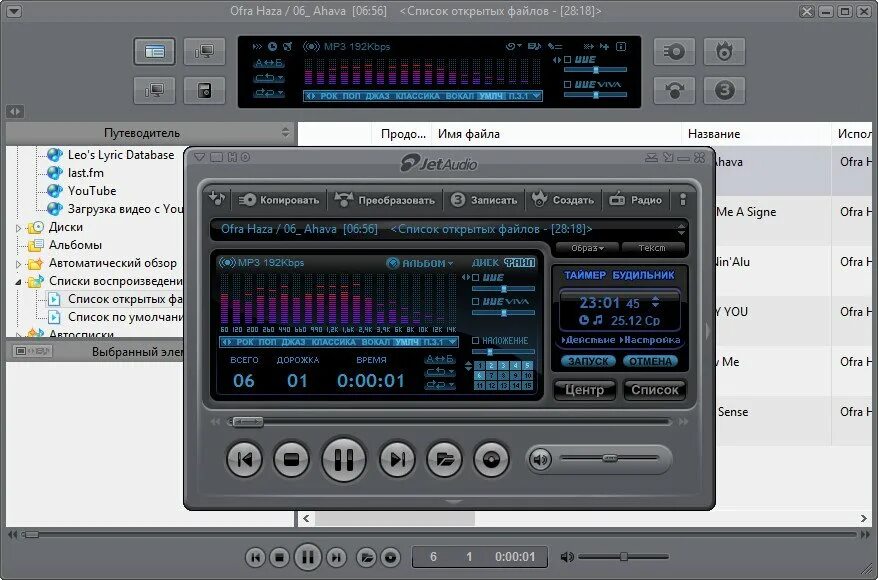Click the portable player device icon in main window
Screen dimensions: 878x580
point(204,90)
